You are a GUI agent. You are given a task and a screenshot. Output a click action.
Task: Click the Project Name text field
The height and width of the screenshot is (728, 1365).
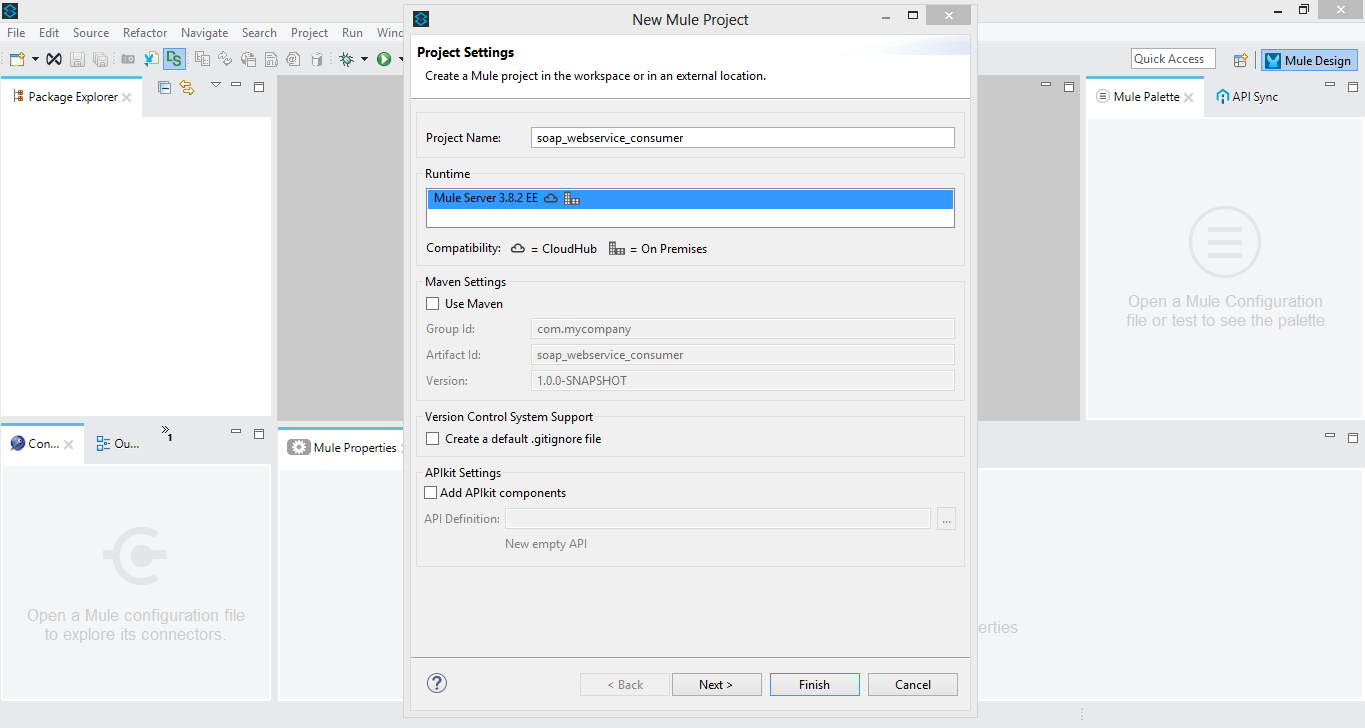point(742,138)
